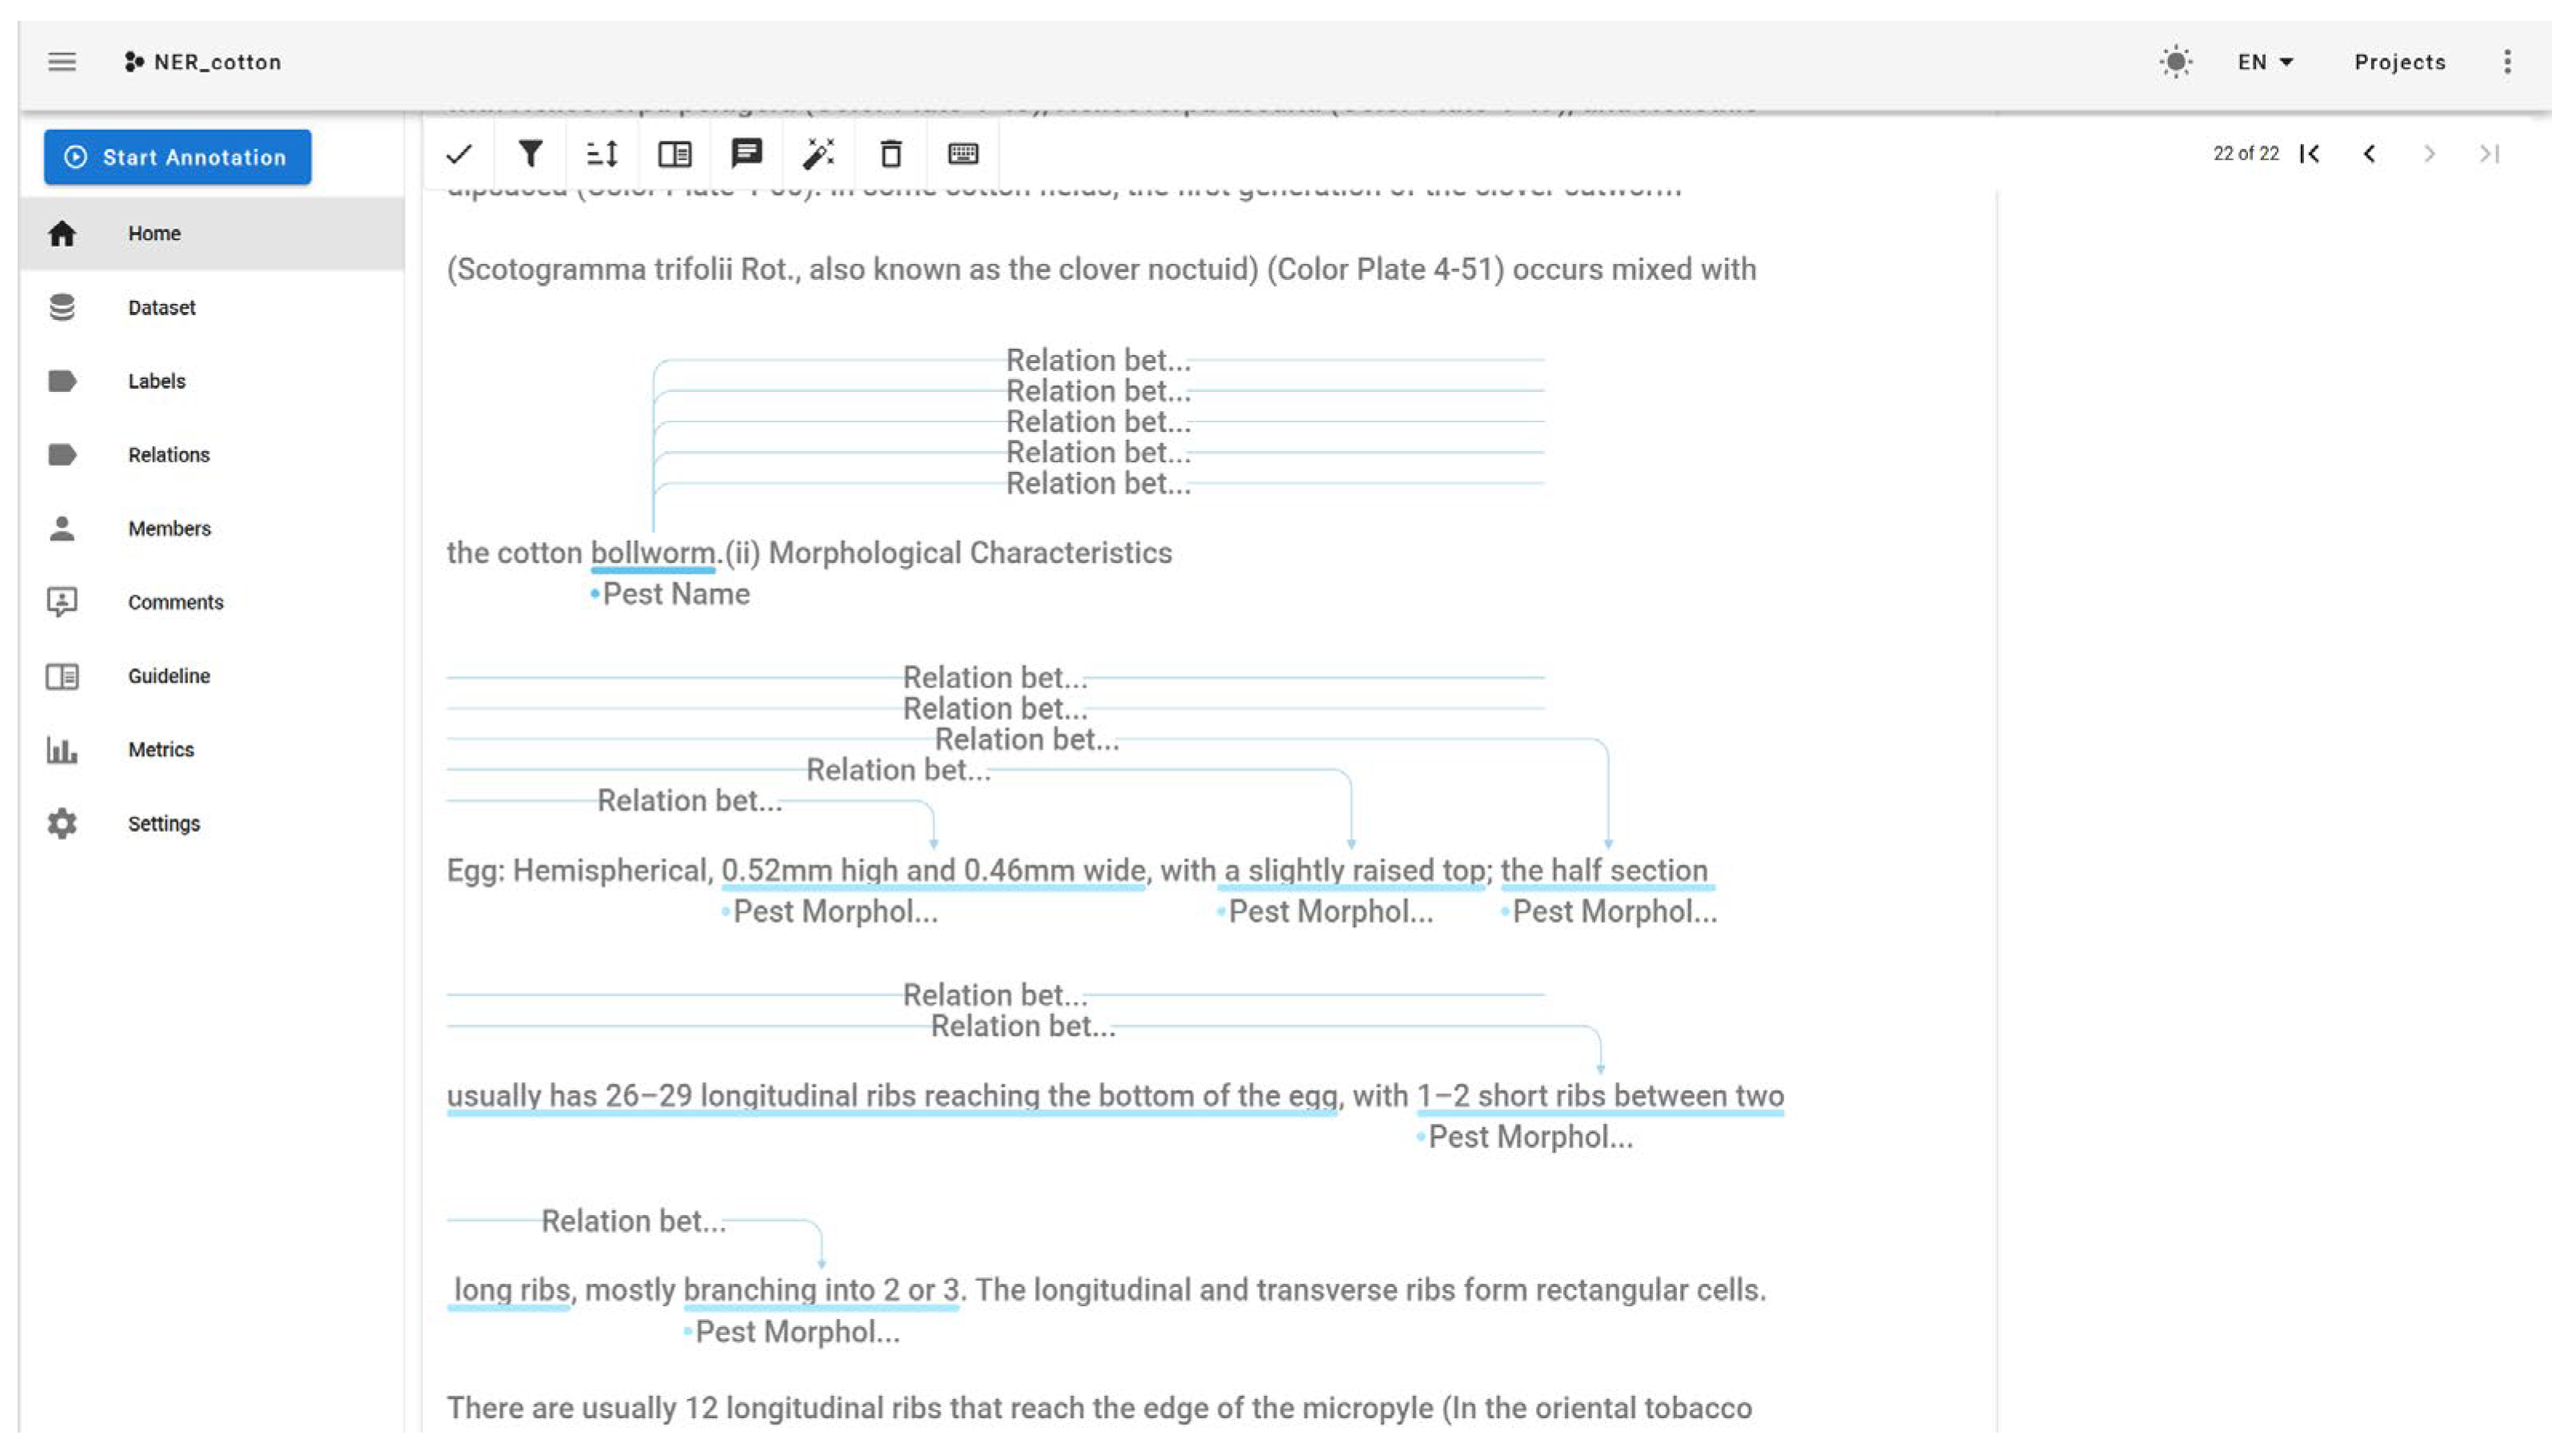
Task: Open the three-dot more options menu
Action: point(2507,62)
